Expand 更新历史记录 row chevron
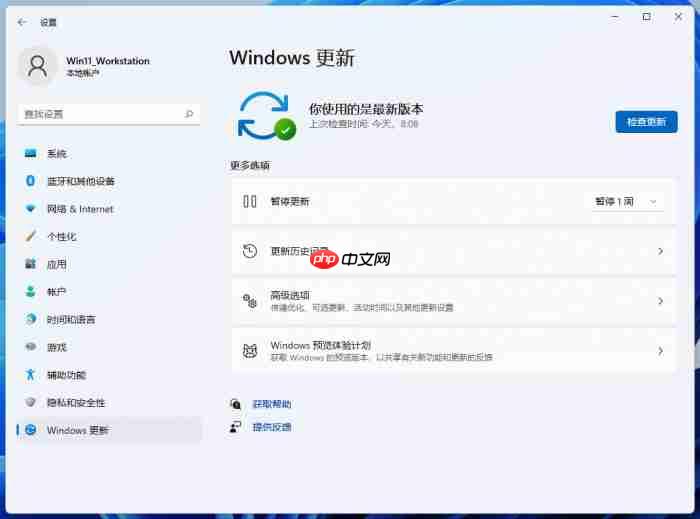Viewport: 700px width, 519px height. pos(660,251)
